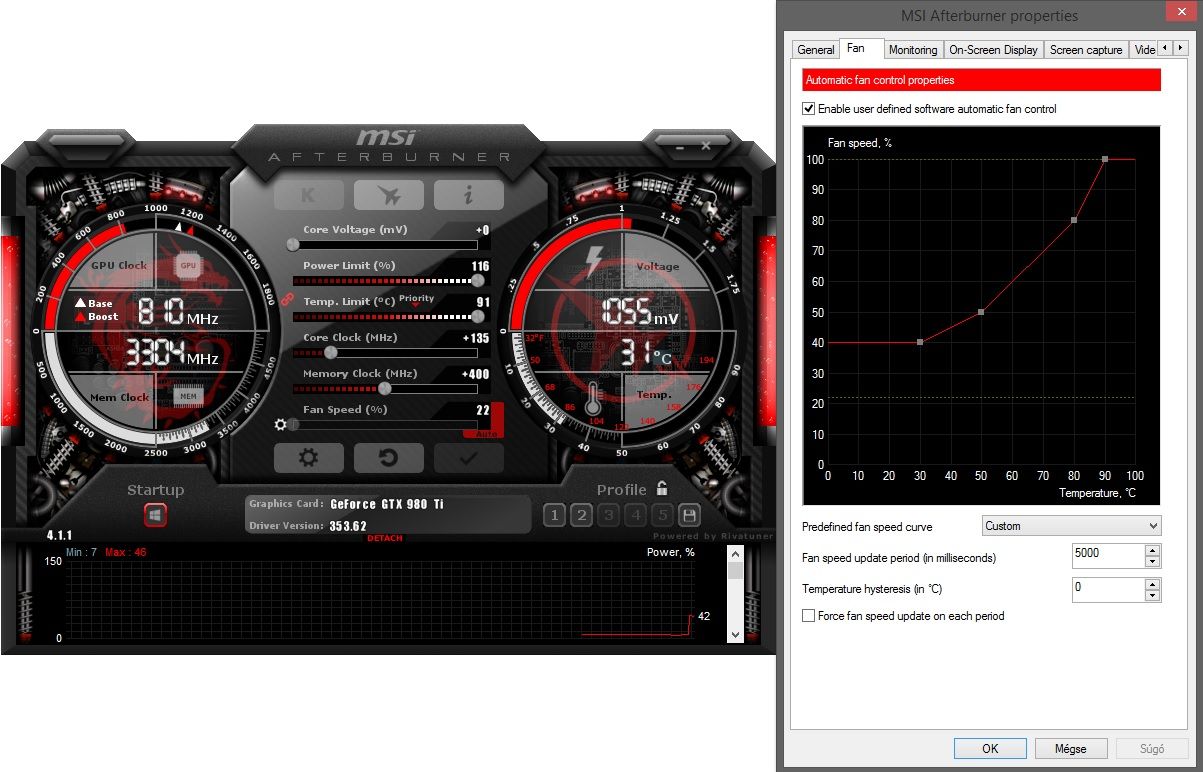1203x772 pixels.
Task: Click the lightning bolt Voltage icon
Action: [x=594, y=262]
